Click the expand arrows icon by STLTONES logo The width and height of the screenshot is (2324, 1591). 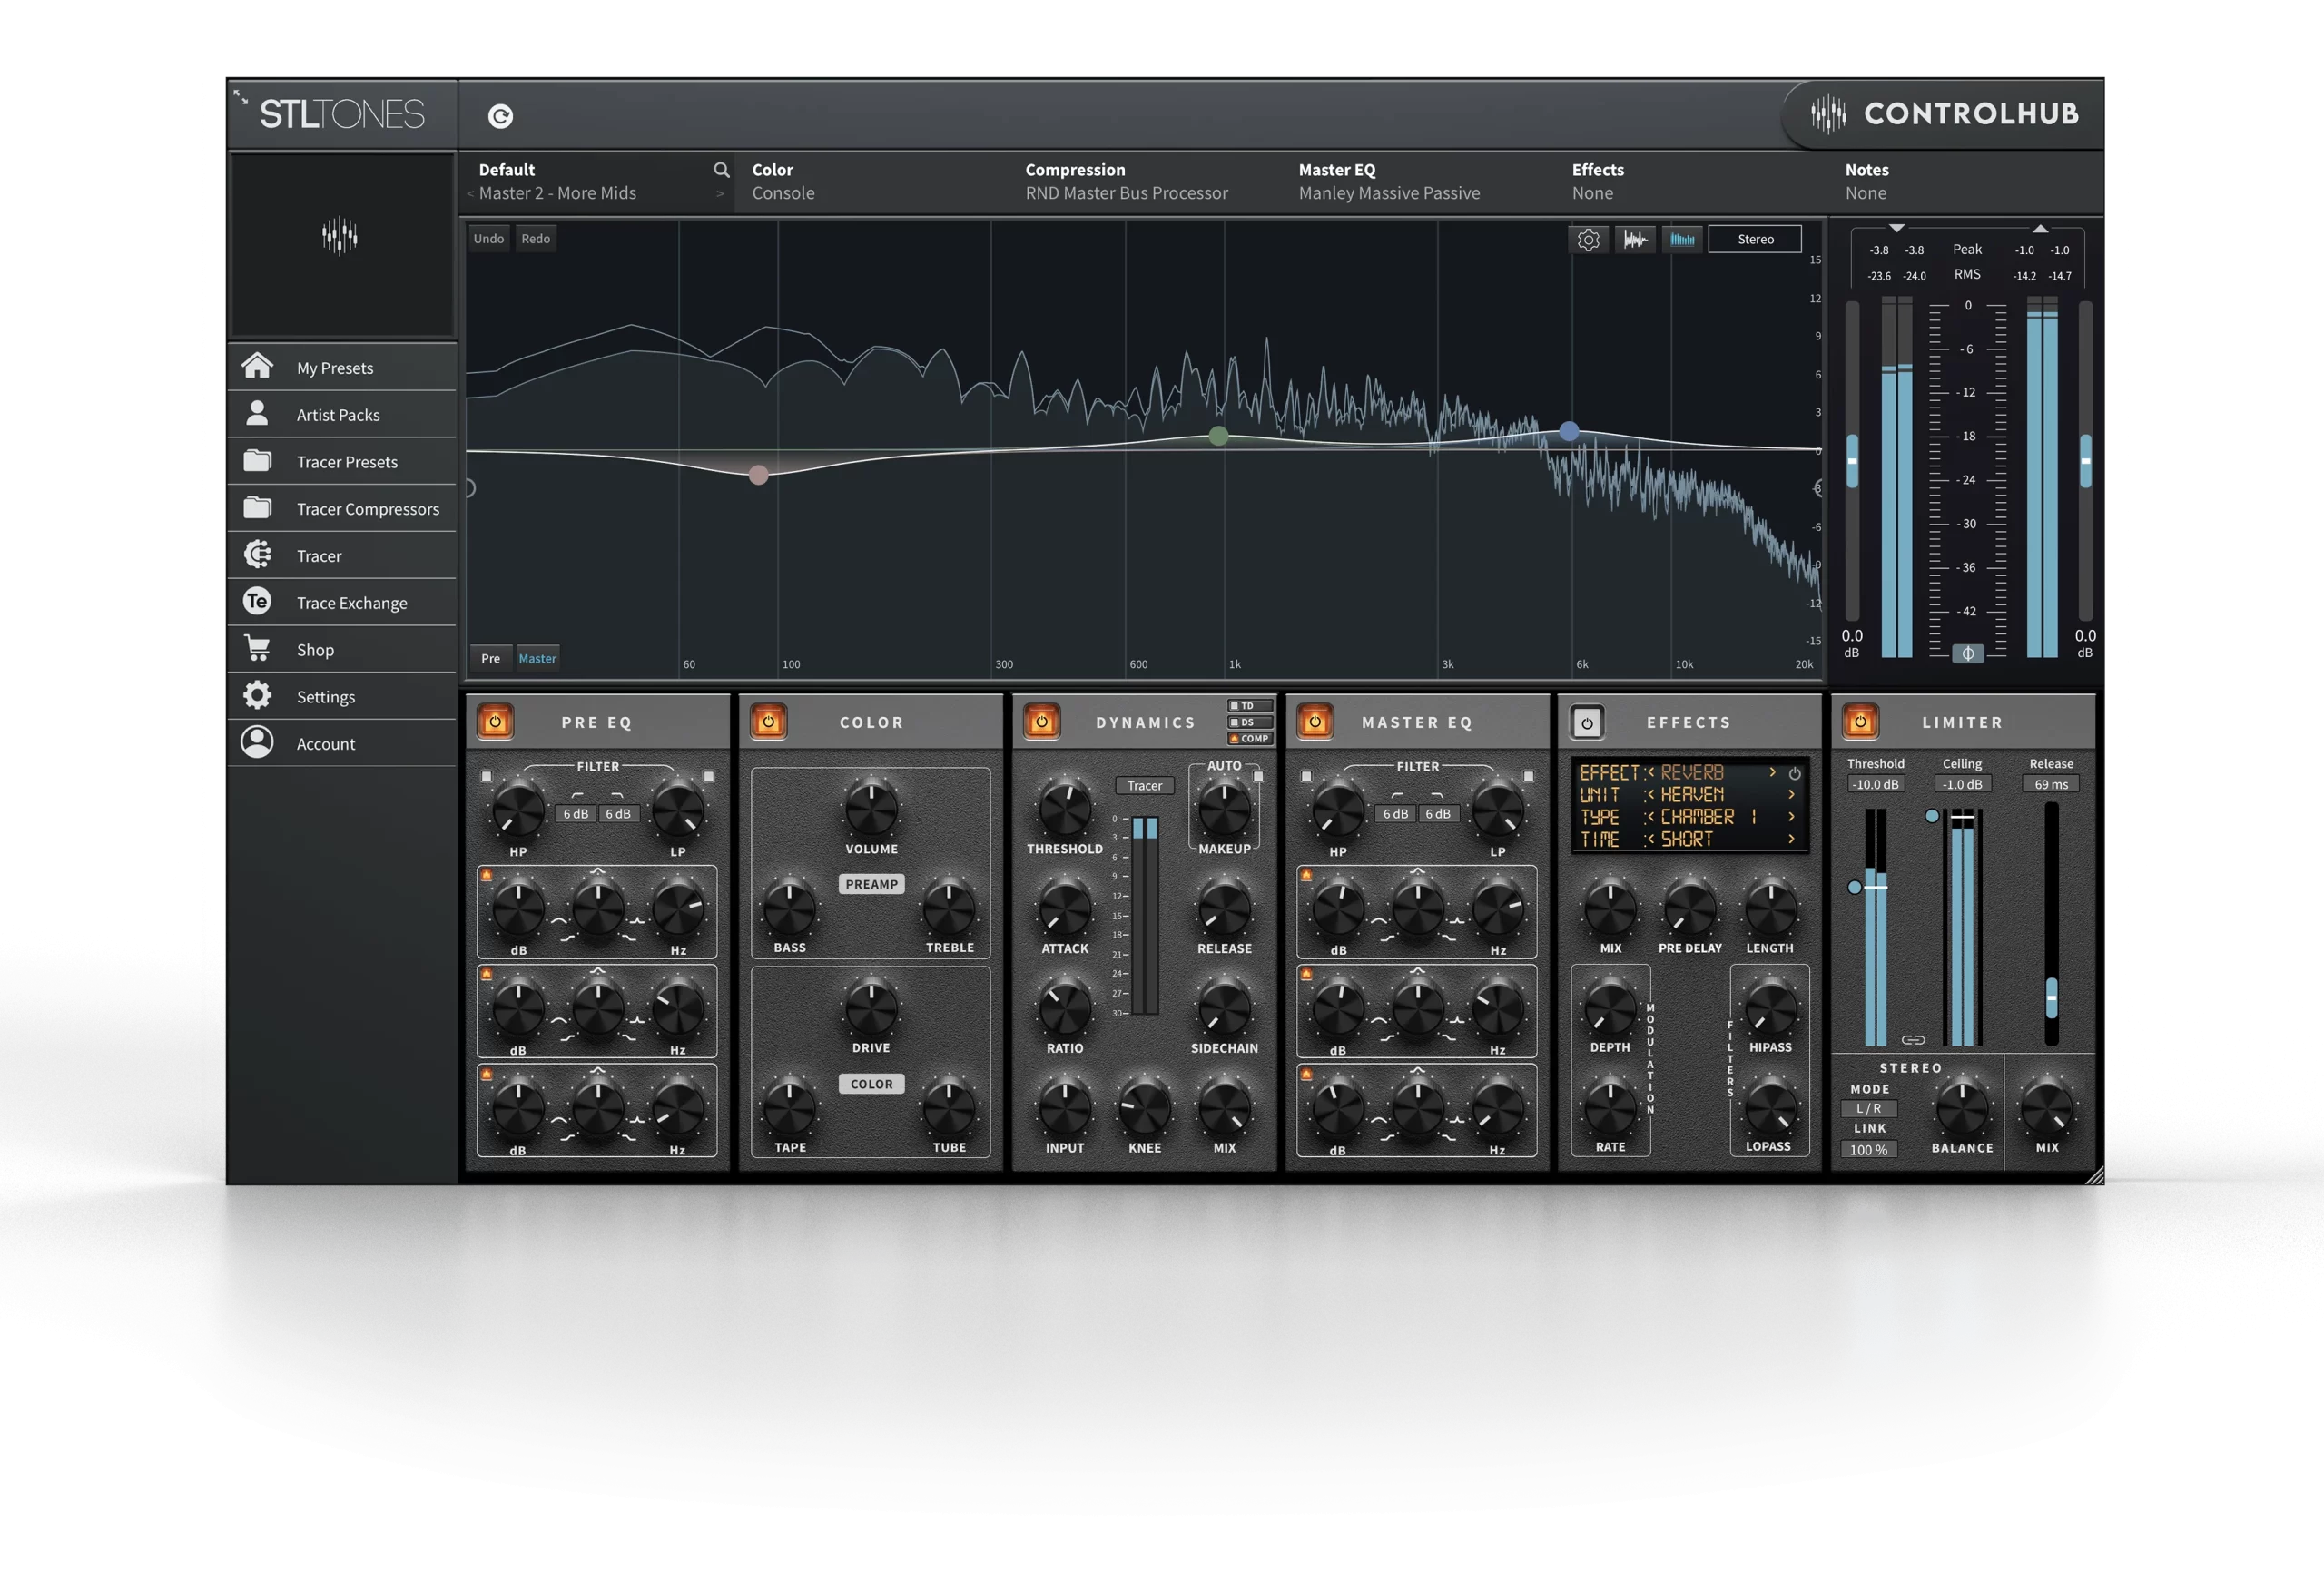click(x=241, y=97)
